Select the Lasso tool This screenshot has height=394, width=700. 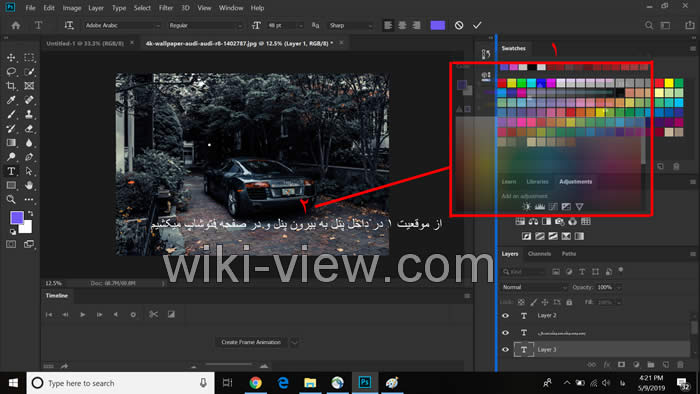click(x=11, y=72)
